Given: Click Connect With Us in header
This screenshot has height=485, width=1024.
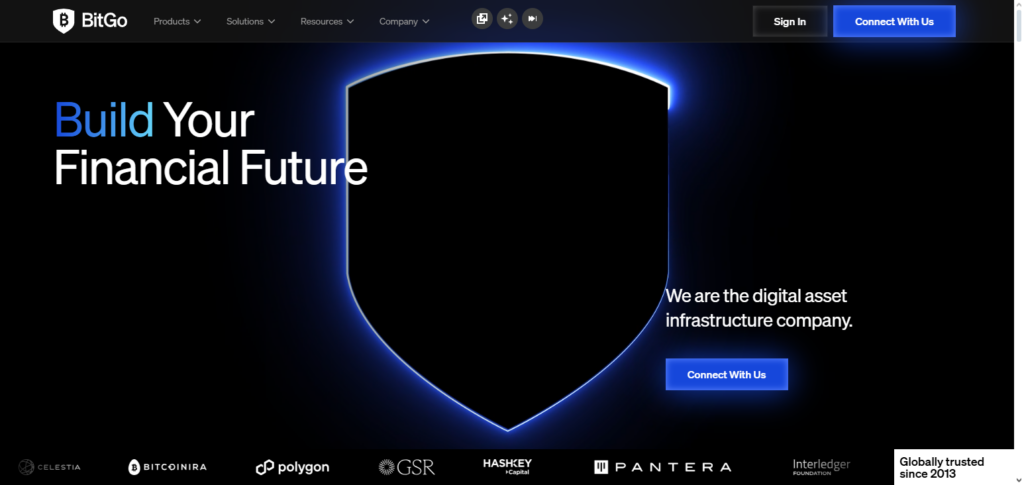Looking at the screenshot, I should 893,21.
